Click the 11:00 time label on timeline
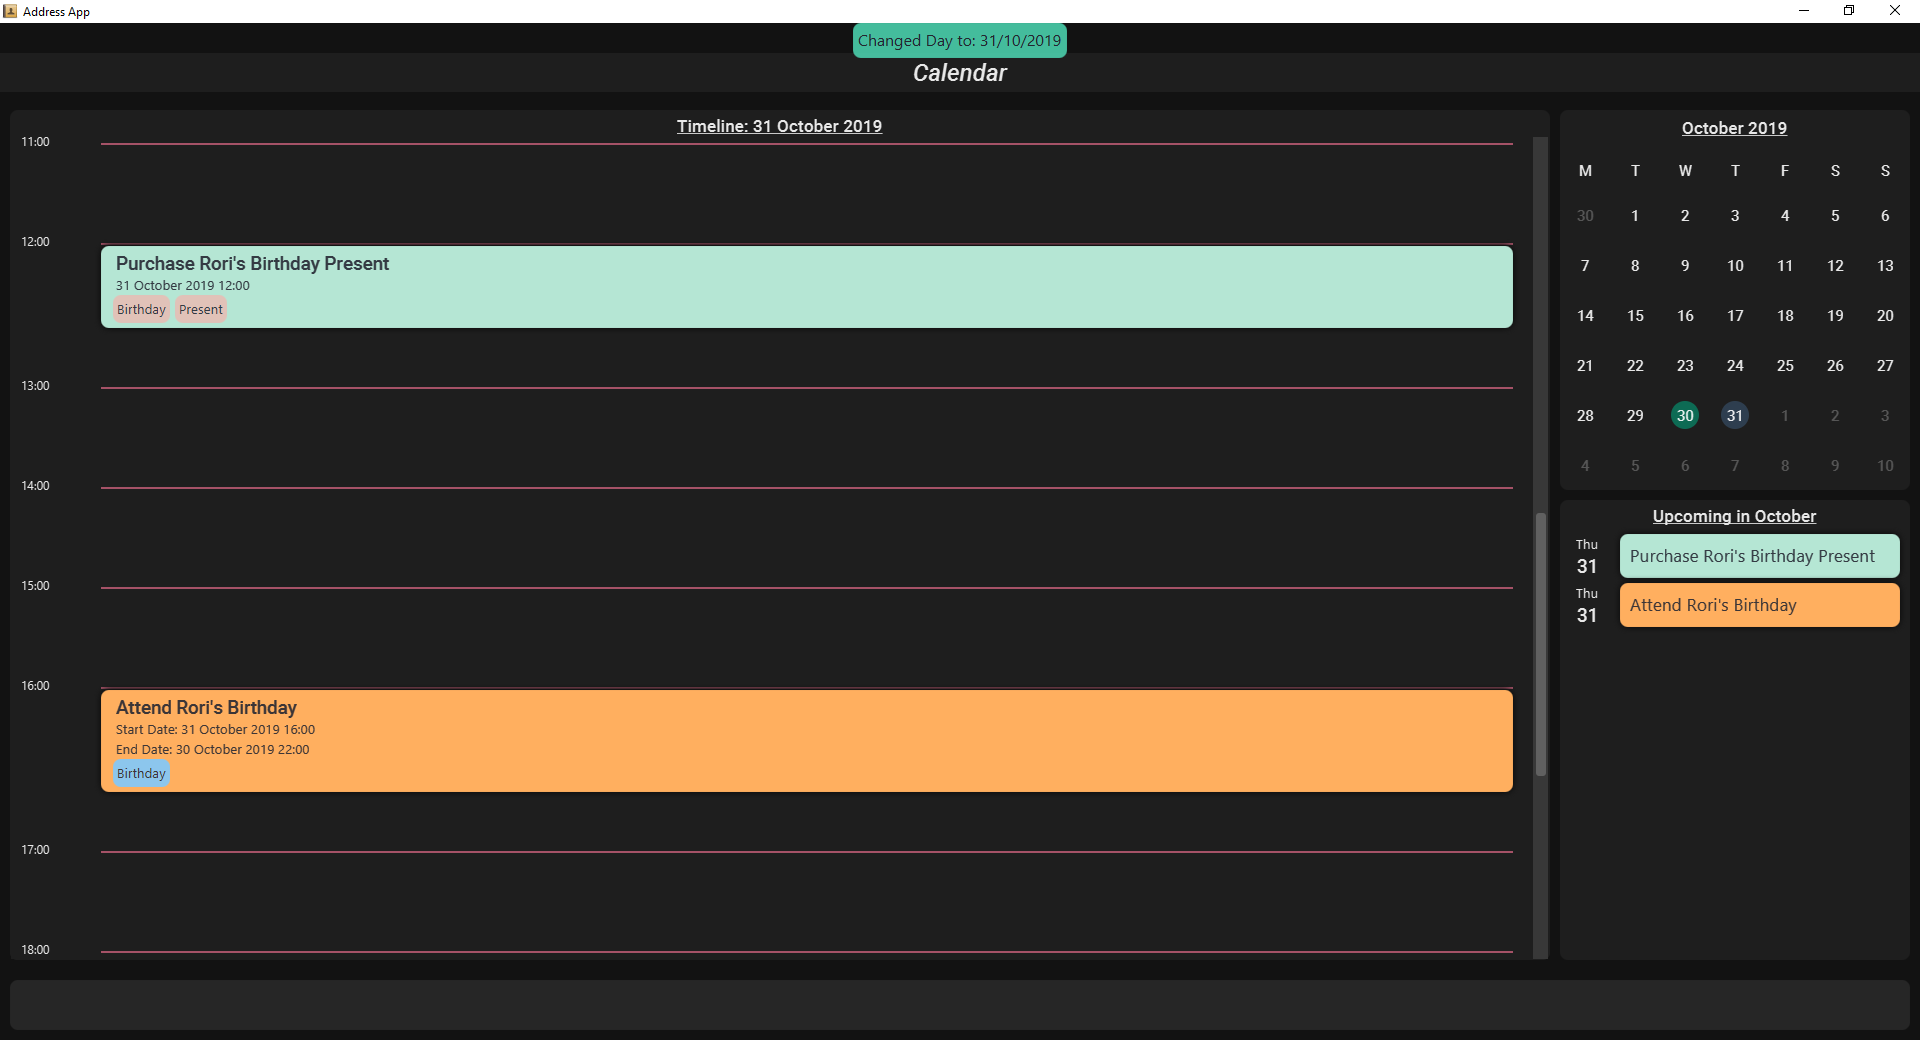 point(35,142)
